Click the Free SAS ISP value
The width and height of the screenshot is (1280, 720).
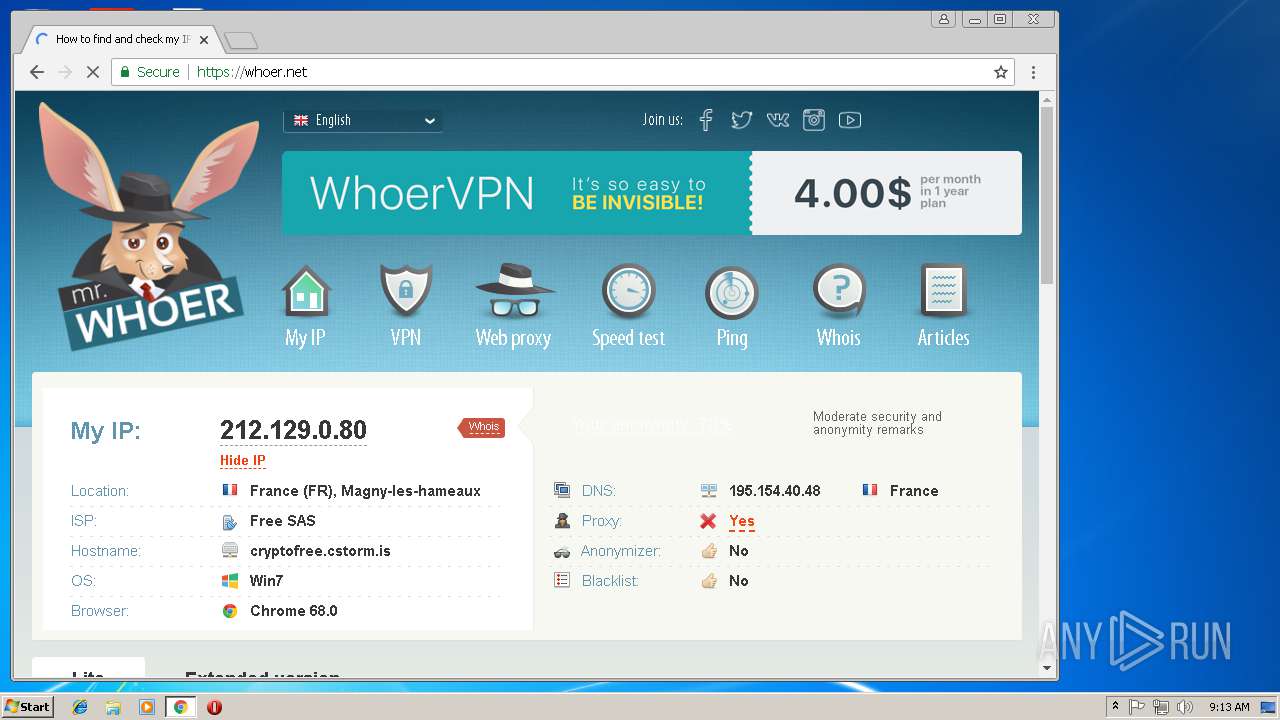(x=282, y=521)
